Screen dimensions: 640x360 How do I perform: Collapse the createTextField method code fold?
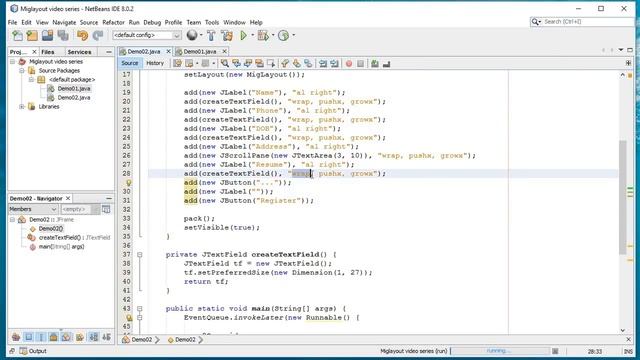[x=140, y=255]
